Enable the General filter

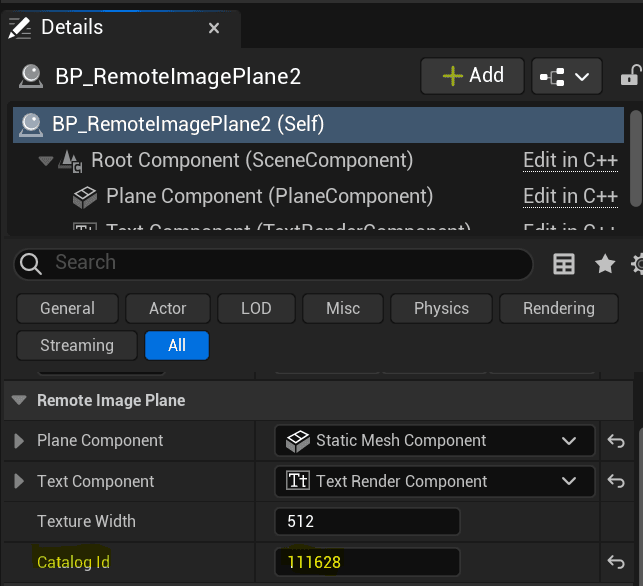67,308
